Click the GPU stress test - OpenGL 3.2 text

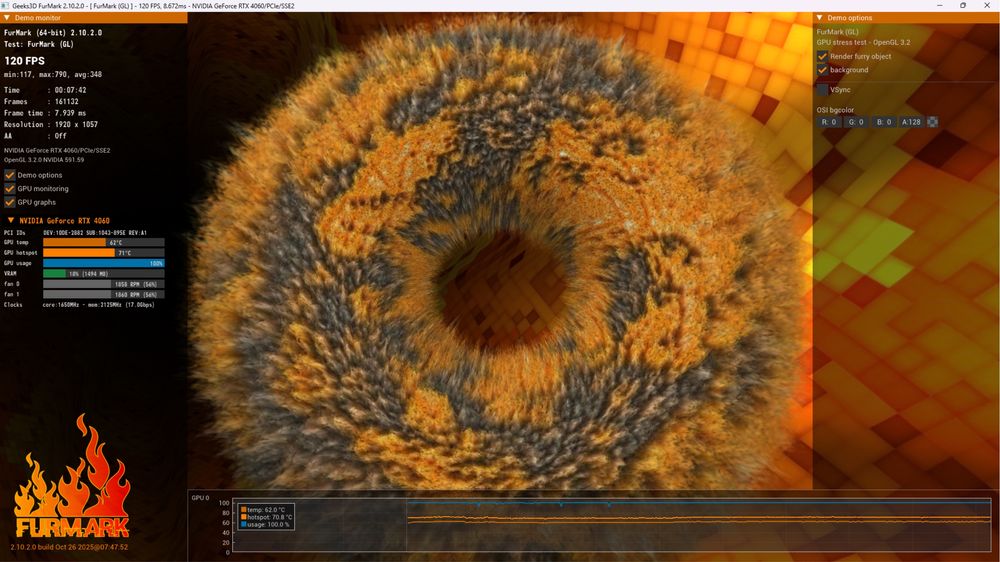coord(864,42)
